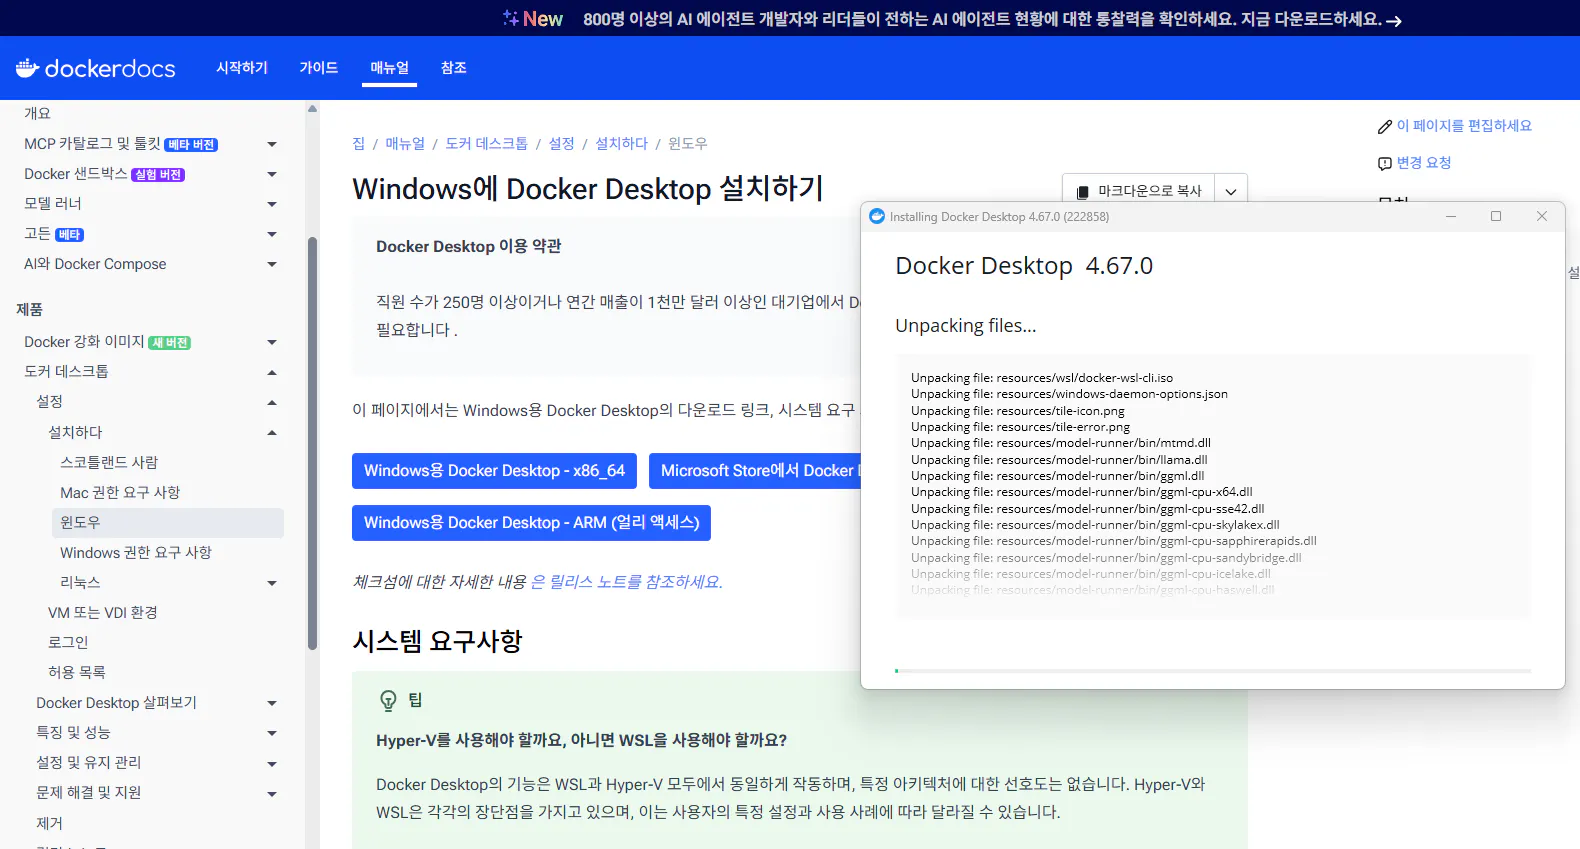Click the copy icon in 마크다운으로 복사

tap(1083, 192)
